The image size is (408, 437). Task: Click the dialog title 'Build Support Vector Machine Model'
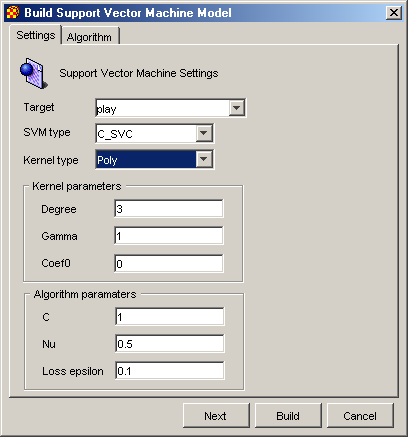(x=128, y=13)
